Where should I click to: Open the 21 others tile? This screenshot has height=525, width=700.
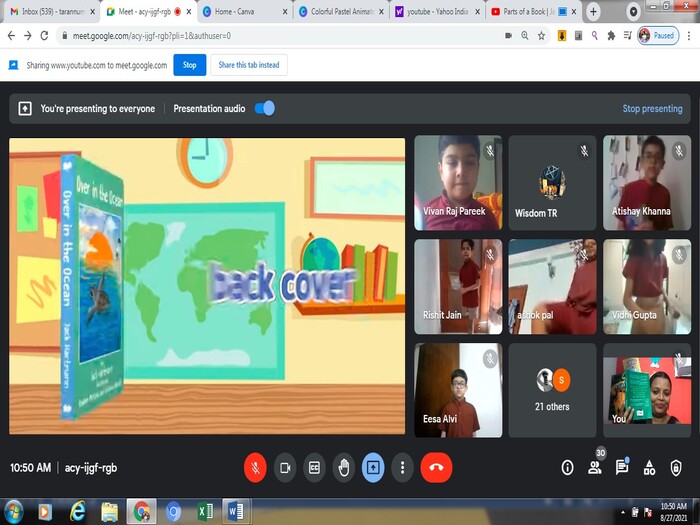[x=552, y=390]
